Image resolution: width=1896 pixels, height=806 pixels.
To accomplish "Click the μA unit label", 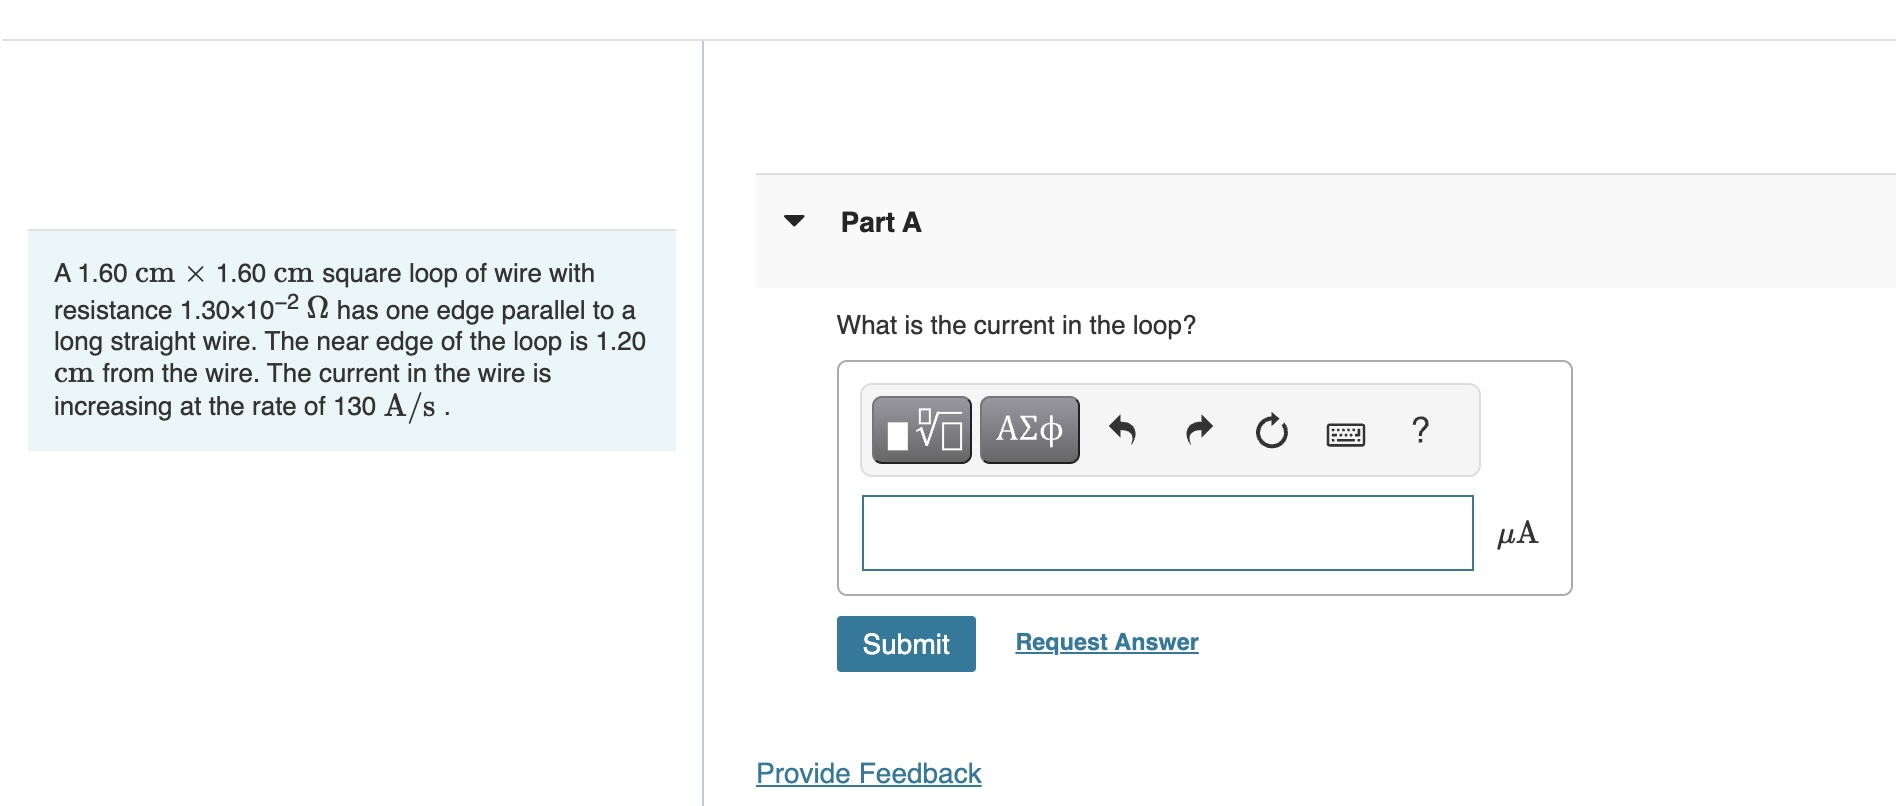I will click(1517, 533).
